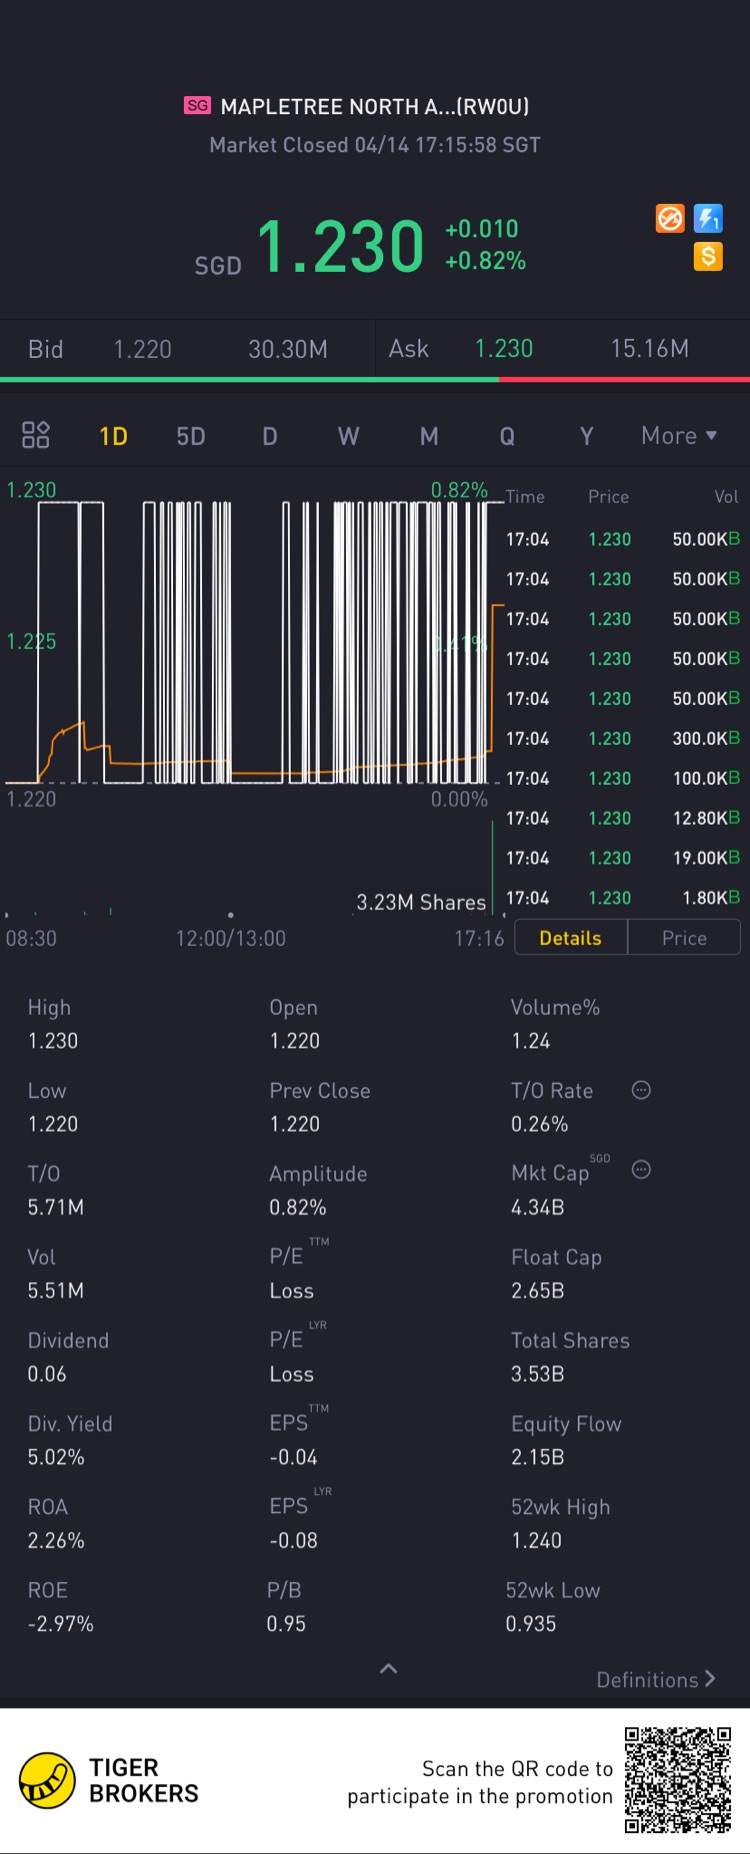Screen dimensions: 750x1854
Task: Tap the pink SG market tag
Action: pyautogui.click(x=197, y=105)
